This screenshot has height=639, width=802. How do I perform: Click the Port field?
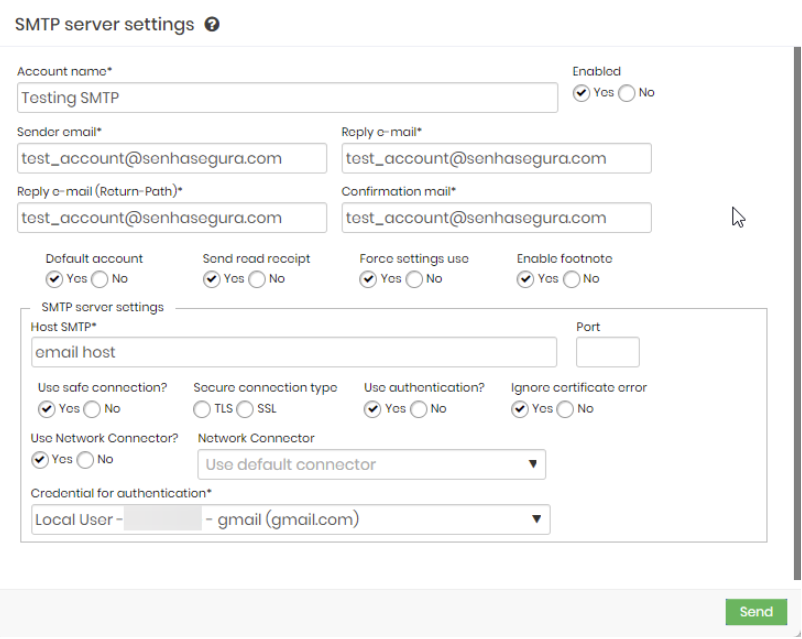(x=607, y=351)
